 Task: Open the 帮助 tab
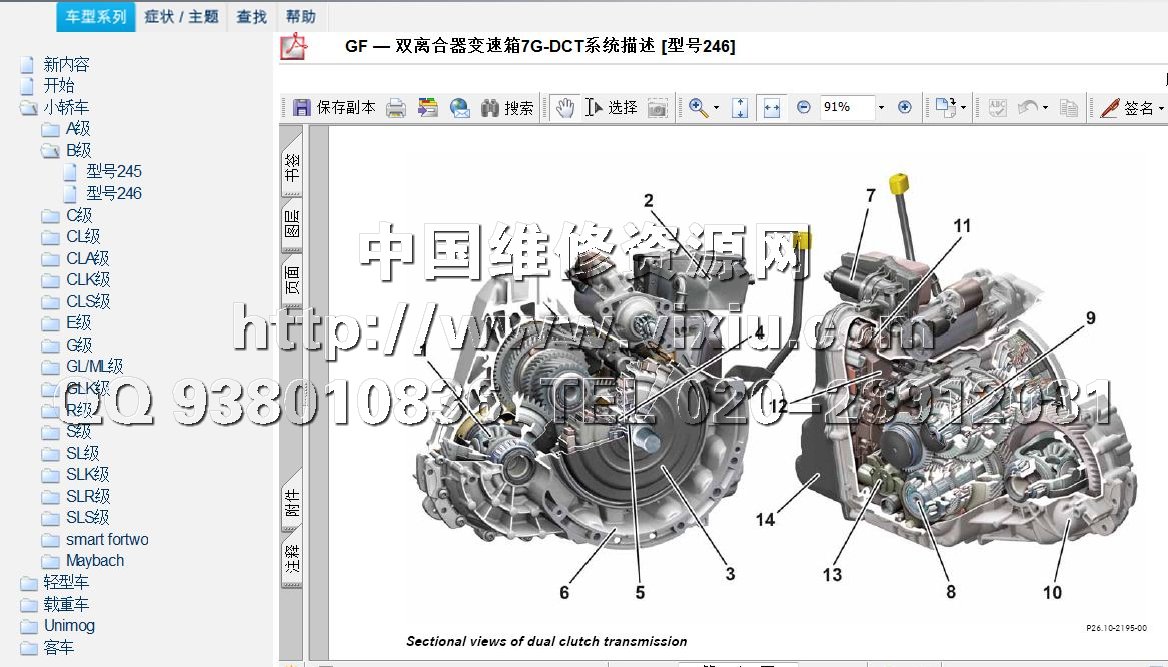pos(300,16)
